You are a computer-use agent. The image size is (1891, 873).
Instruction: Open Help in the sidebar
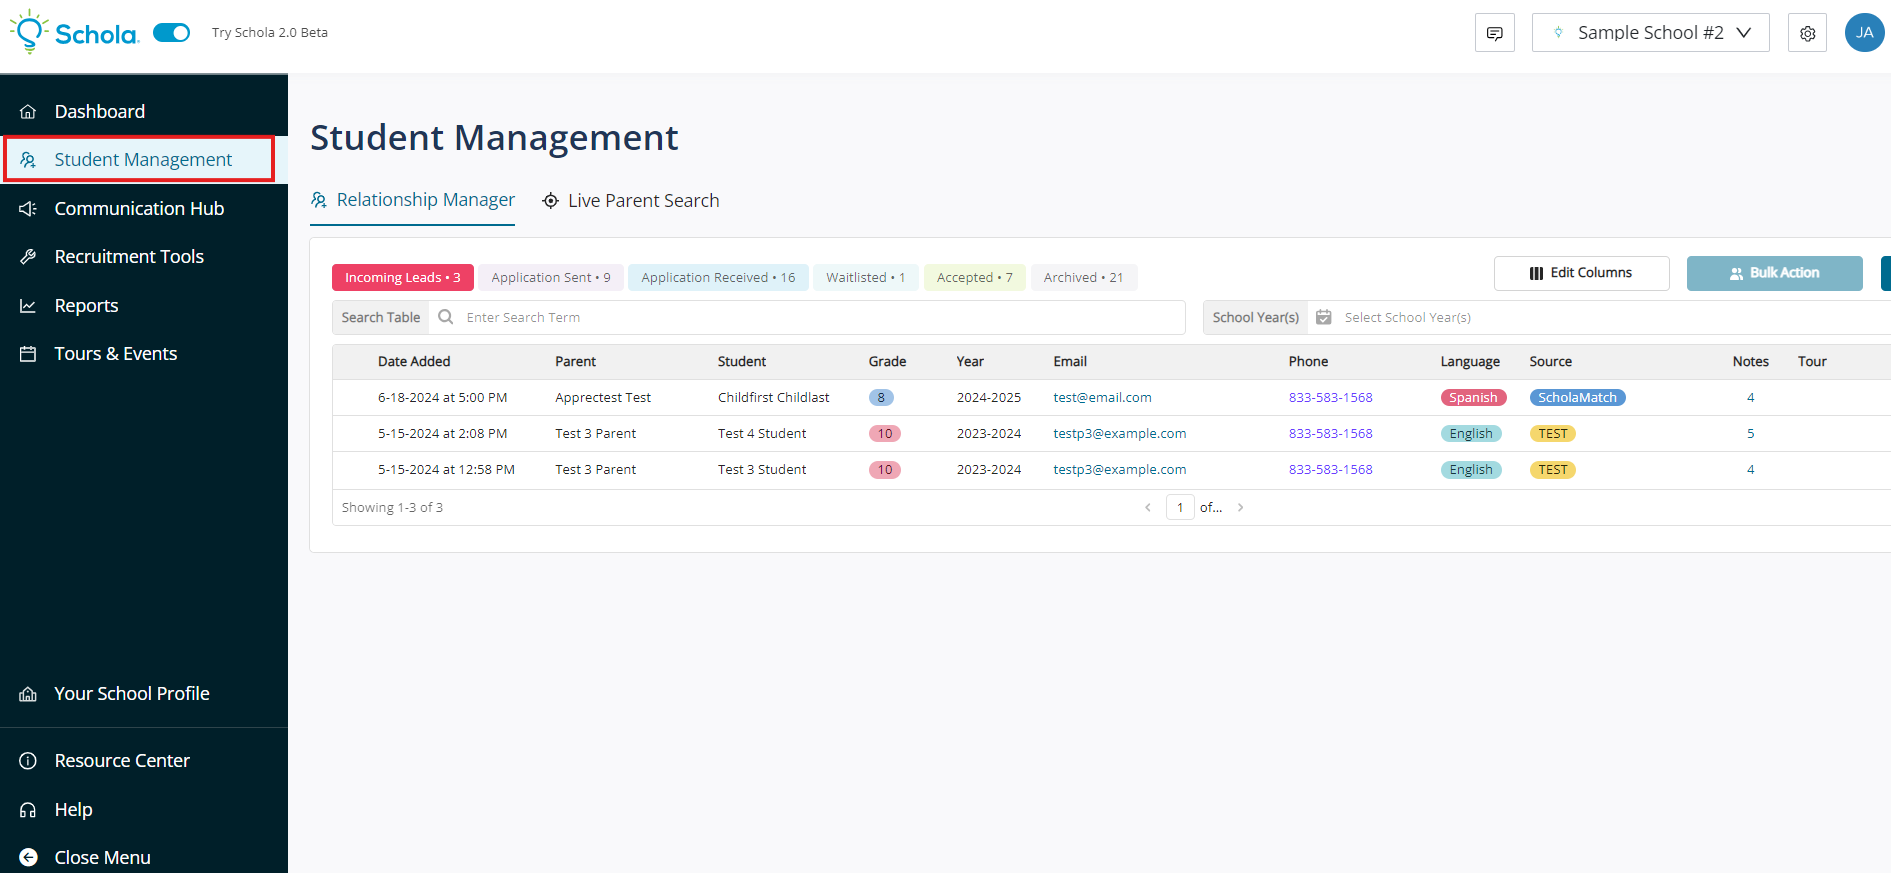click(144, 809)
